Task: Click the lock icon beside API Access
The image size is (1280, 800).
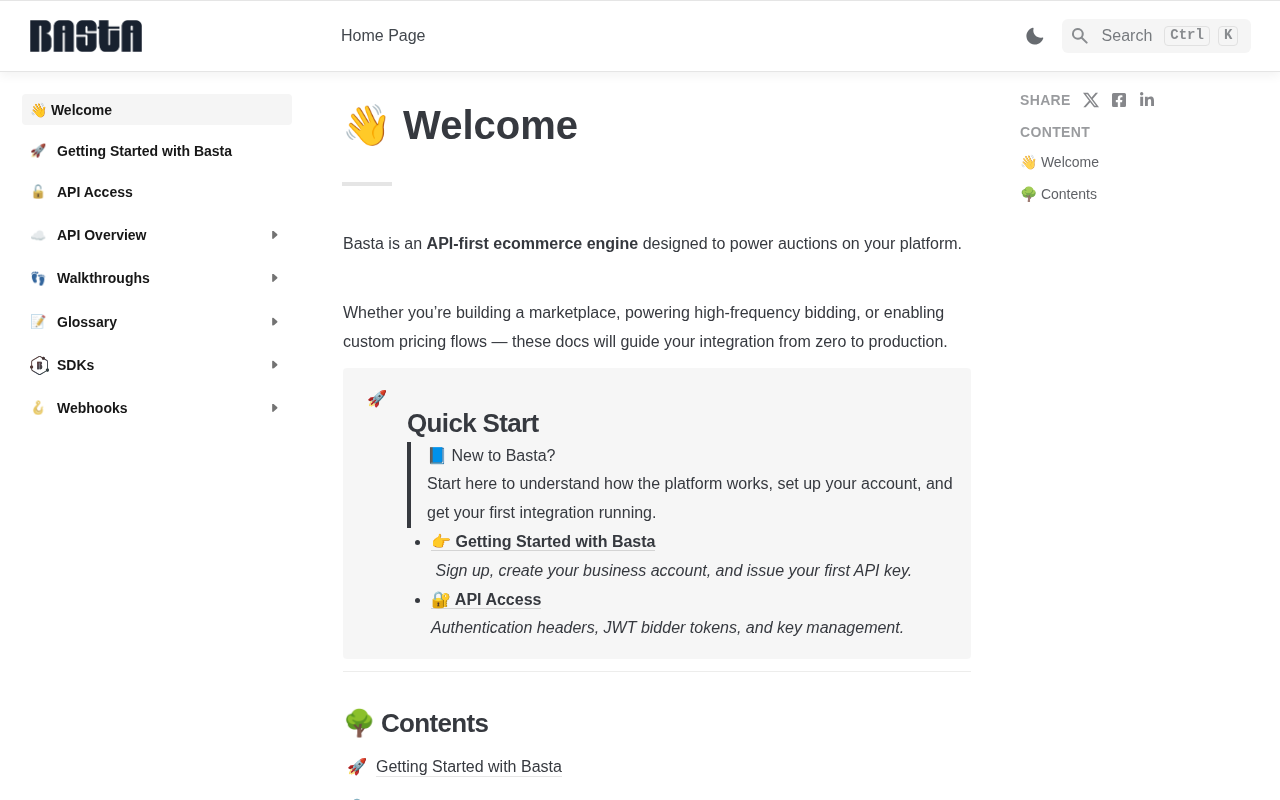Action: [38, 192]
